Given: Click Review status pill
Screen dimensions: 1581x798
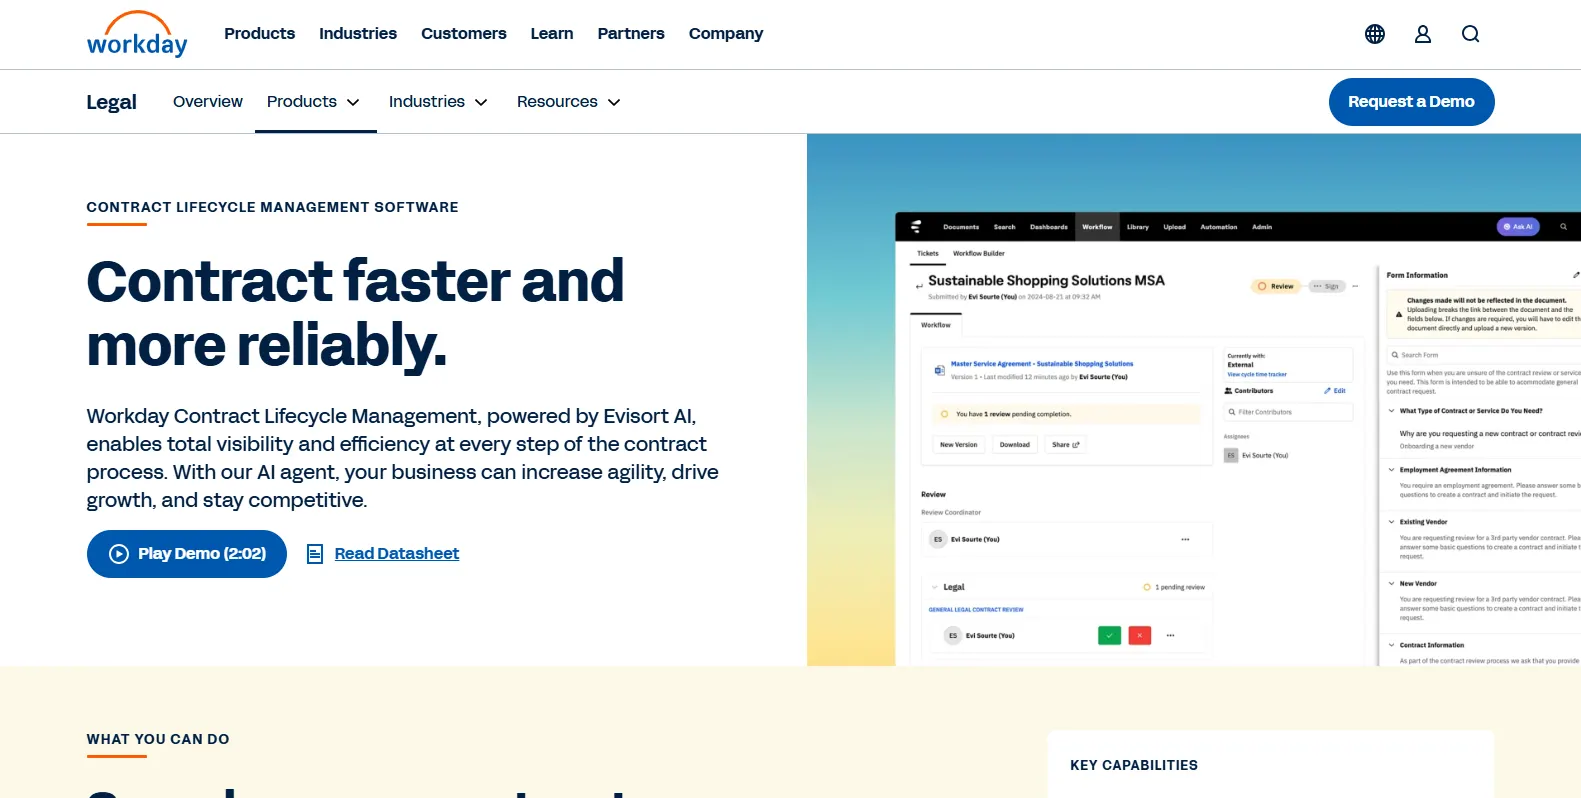Looking at the screenshot, I should click(x=1276, y=286).
